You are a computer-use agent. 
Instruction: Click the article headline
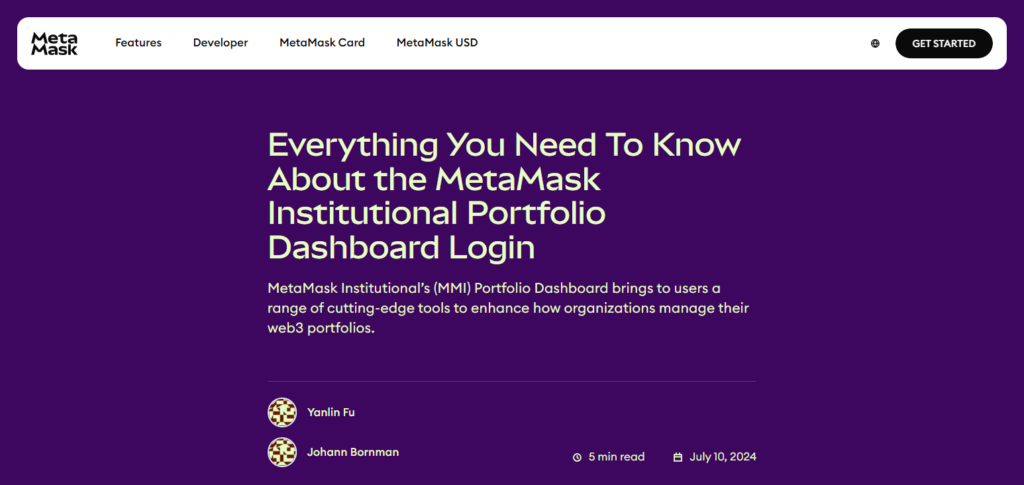click(504, 196)
